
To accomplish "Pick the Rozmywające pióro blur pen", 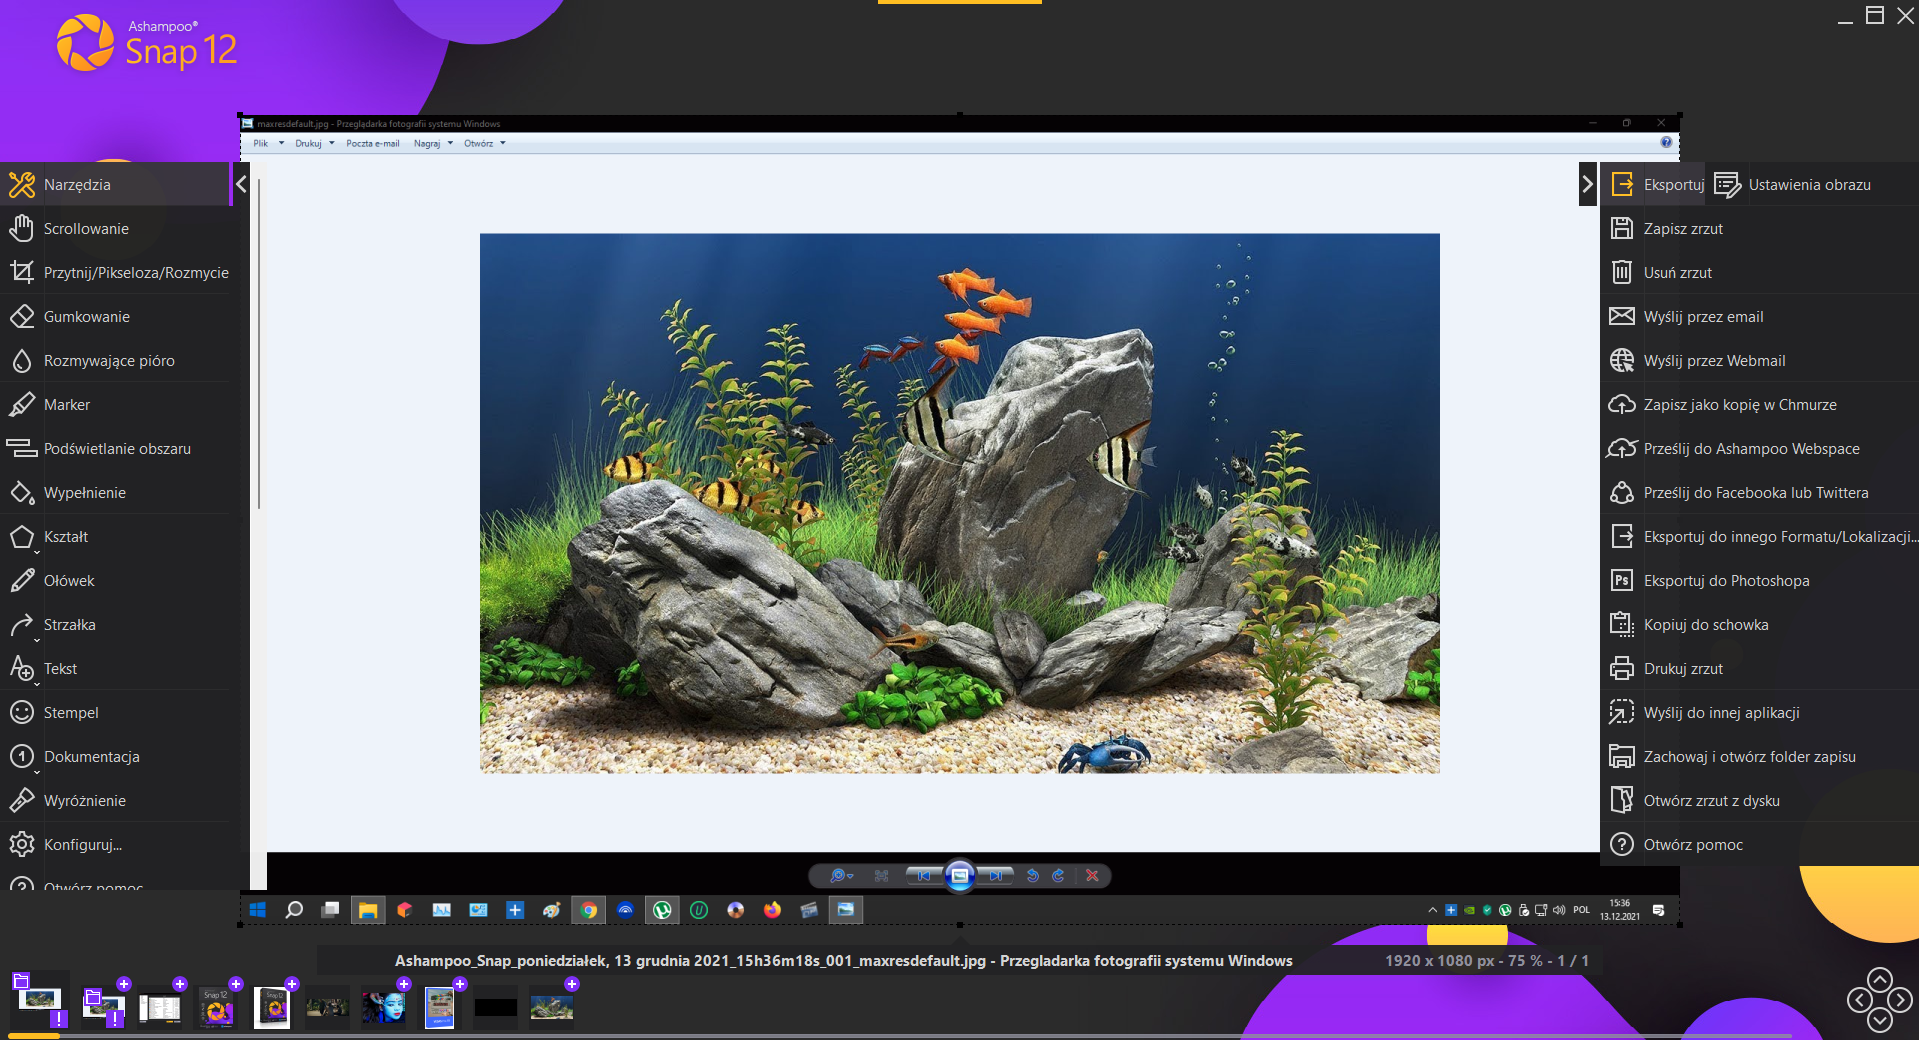I will (115, 361).
